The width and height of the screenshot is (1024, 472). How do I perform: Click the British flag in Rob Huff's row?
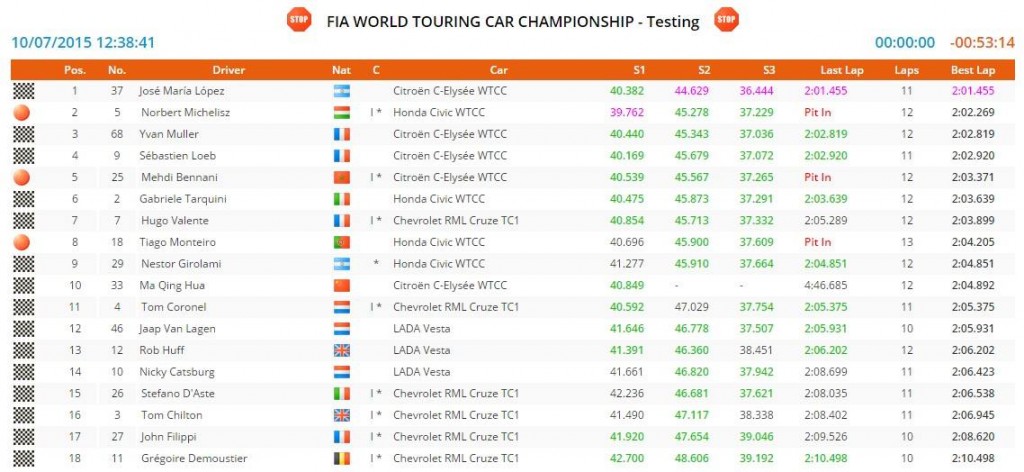tap(341, 350)
